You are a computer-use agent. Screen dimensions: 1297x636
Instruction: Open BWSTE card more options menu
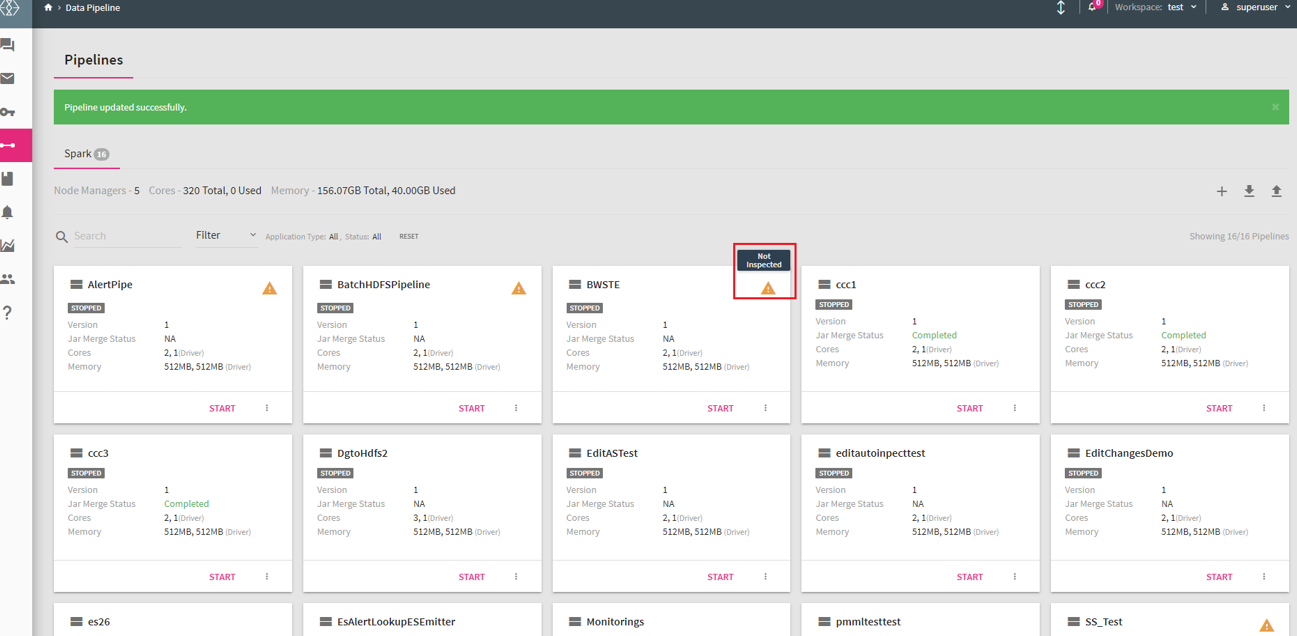point(765,408)
